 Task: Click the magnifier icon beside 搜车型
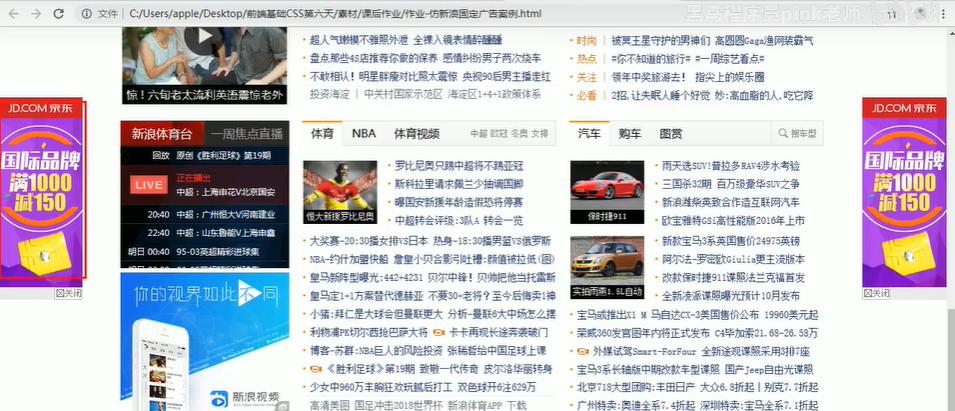782,134
